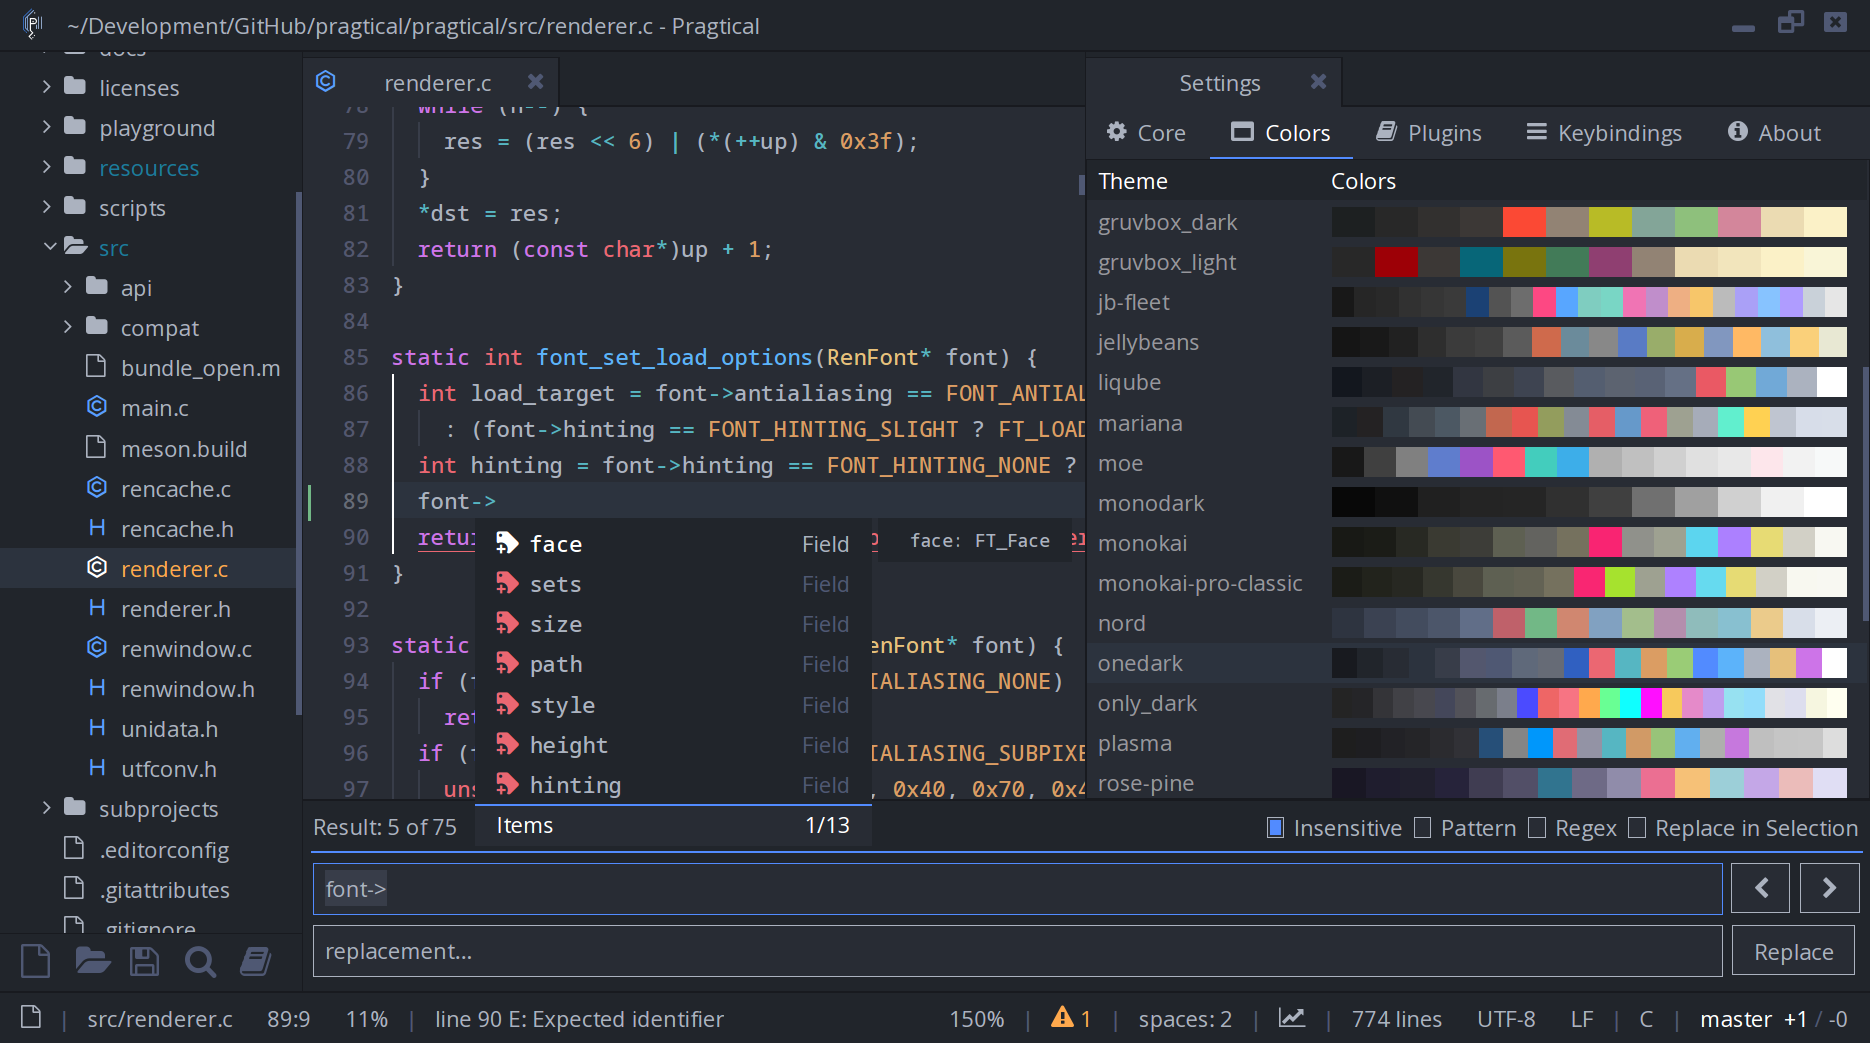The height and width of the screenshot is (1043, 1870).
Task: Enable Replace in Selection checkbox
Action: pyautogui.click(x=1637, y=828)
